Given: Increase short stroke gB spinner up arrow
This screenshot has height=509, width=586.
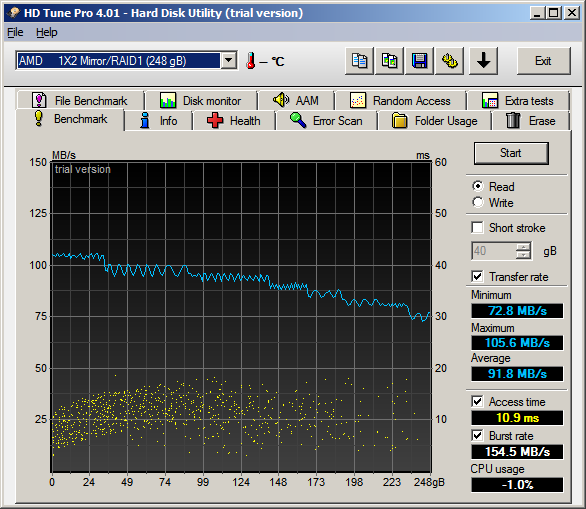Looking at the screenshot, I should (523, 247).
